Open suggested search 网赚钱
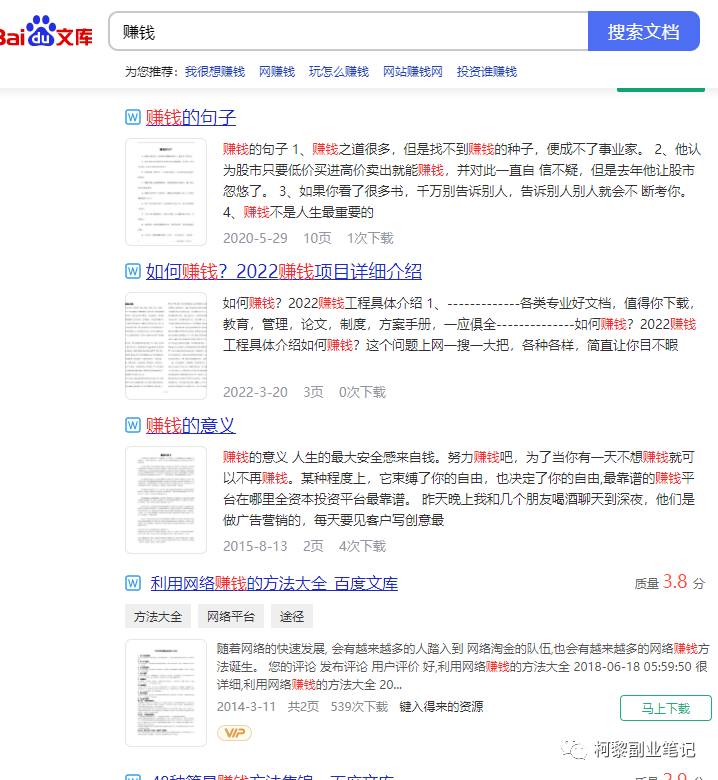718x780 pixels. point(277,72)
